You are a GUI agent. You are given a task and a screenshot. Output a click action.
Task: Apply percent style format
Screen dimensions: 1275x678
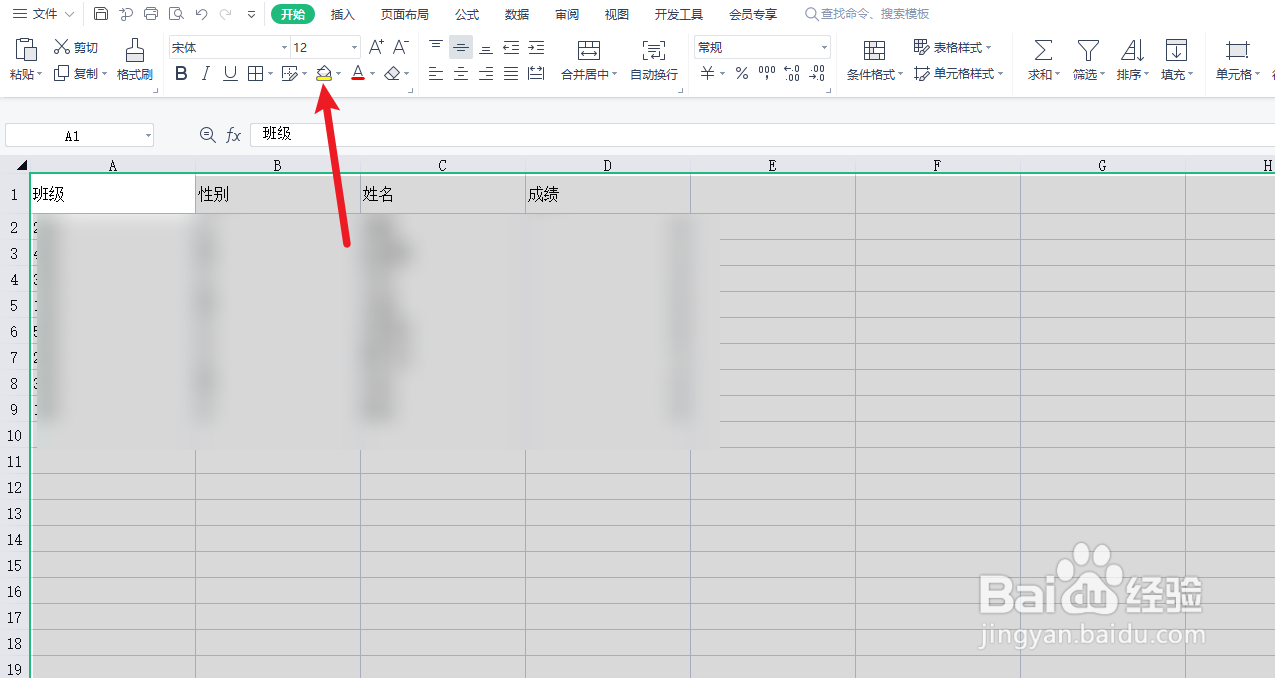[742, 73]
